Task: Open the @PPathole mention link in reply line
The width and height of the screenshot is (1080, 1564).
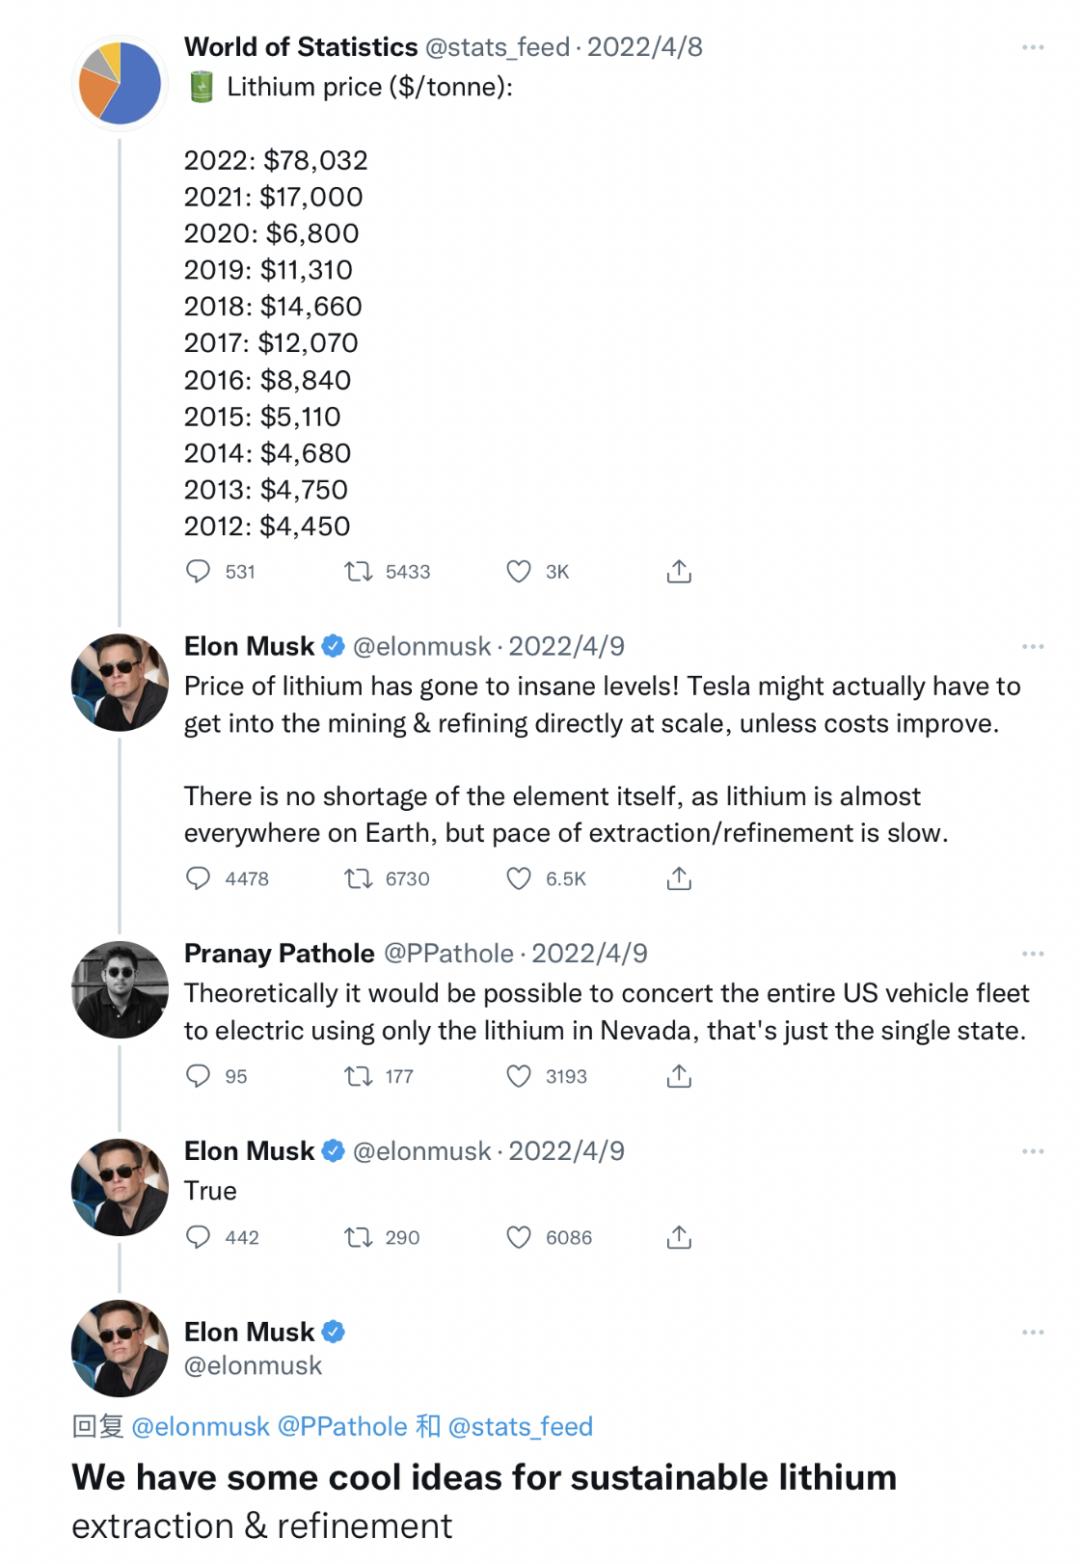Action: (x=342, y=1426)
